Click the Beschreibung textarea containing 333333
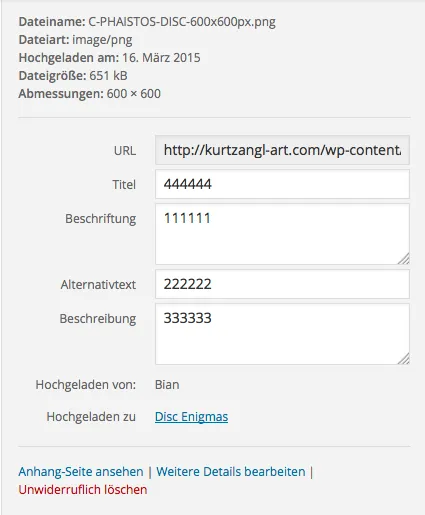 (x=282, y=334)
